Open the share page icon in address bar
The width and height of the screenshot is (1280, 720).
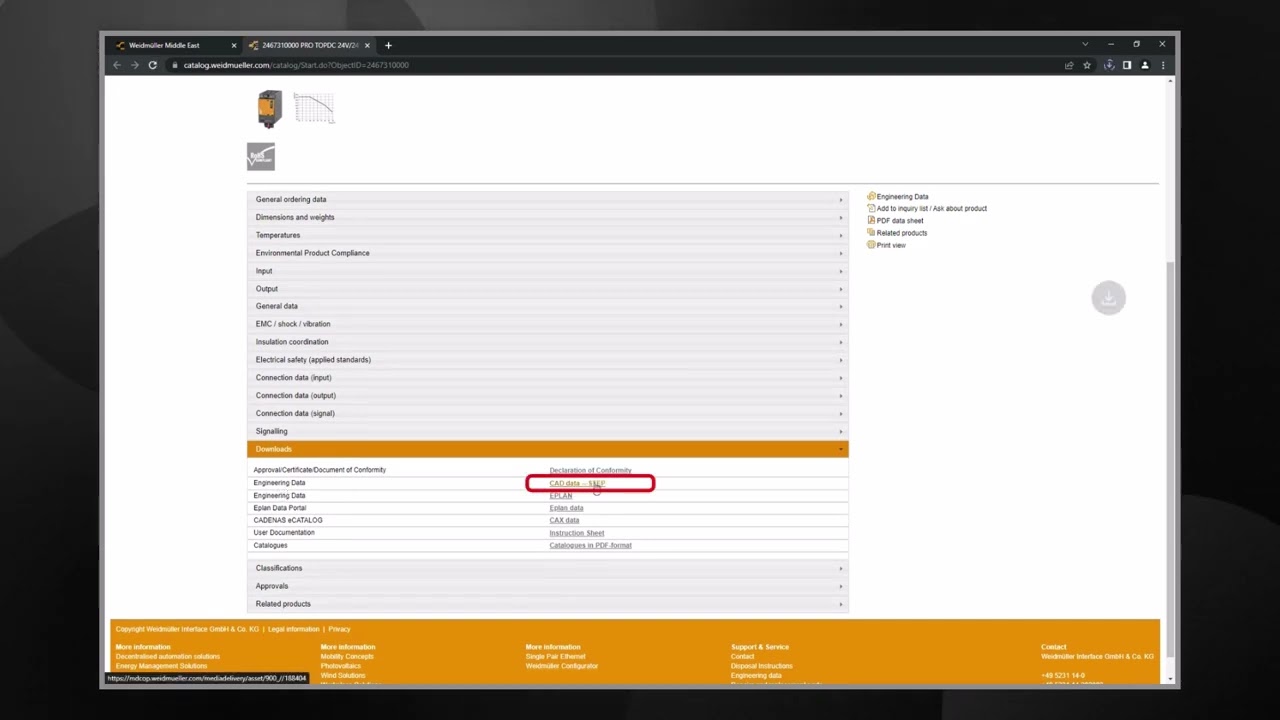1069,65
